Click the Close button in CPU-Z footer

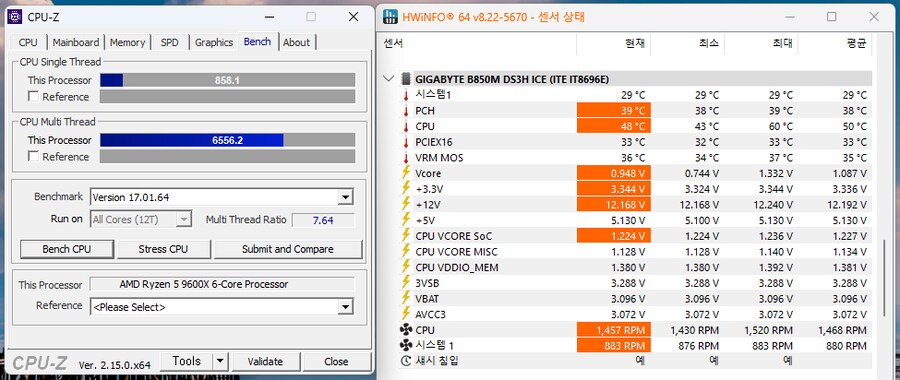click(336, 362)
